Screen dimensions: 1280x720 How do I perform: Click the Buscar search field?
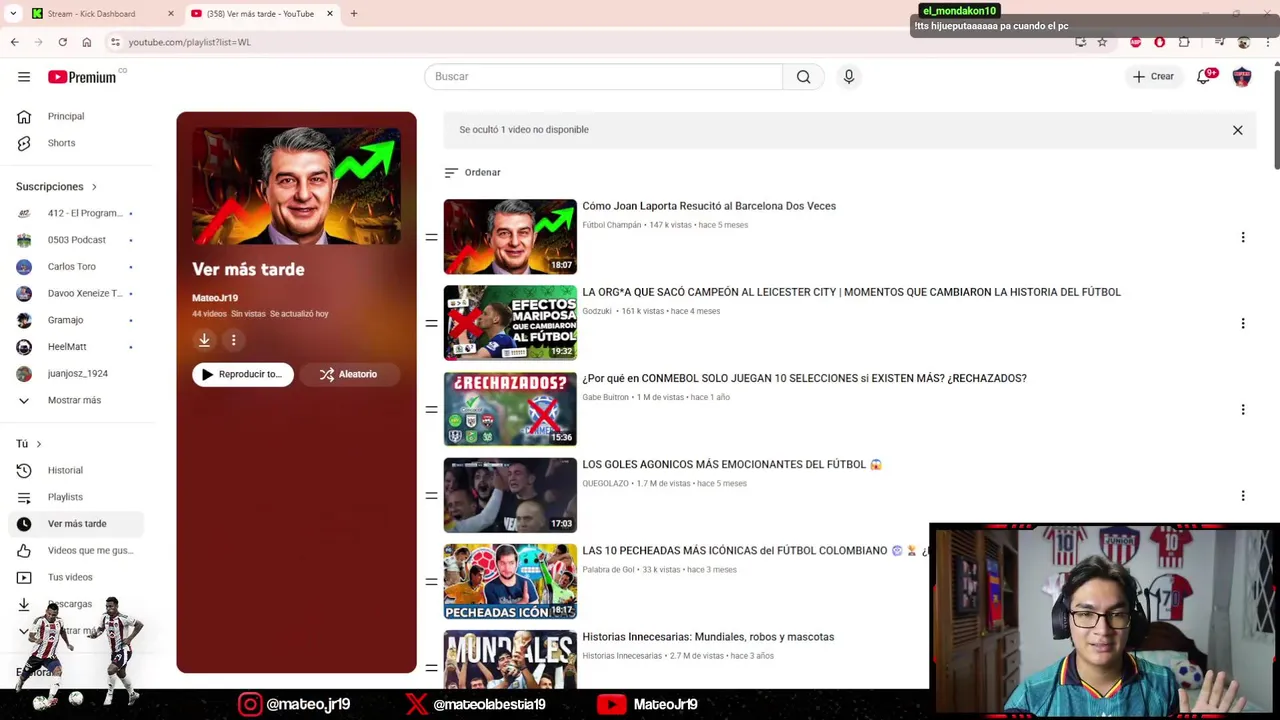pyautogui.click(x=603, y=77)
